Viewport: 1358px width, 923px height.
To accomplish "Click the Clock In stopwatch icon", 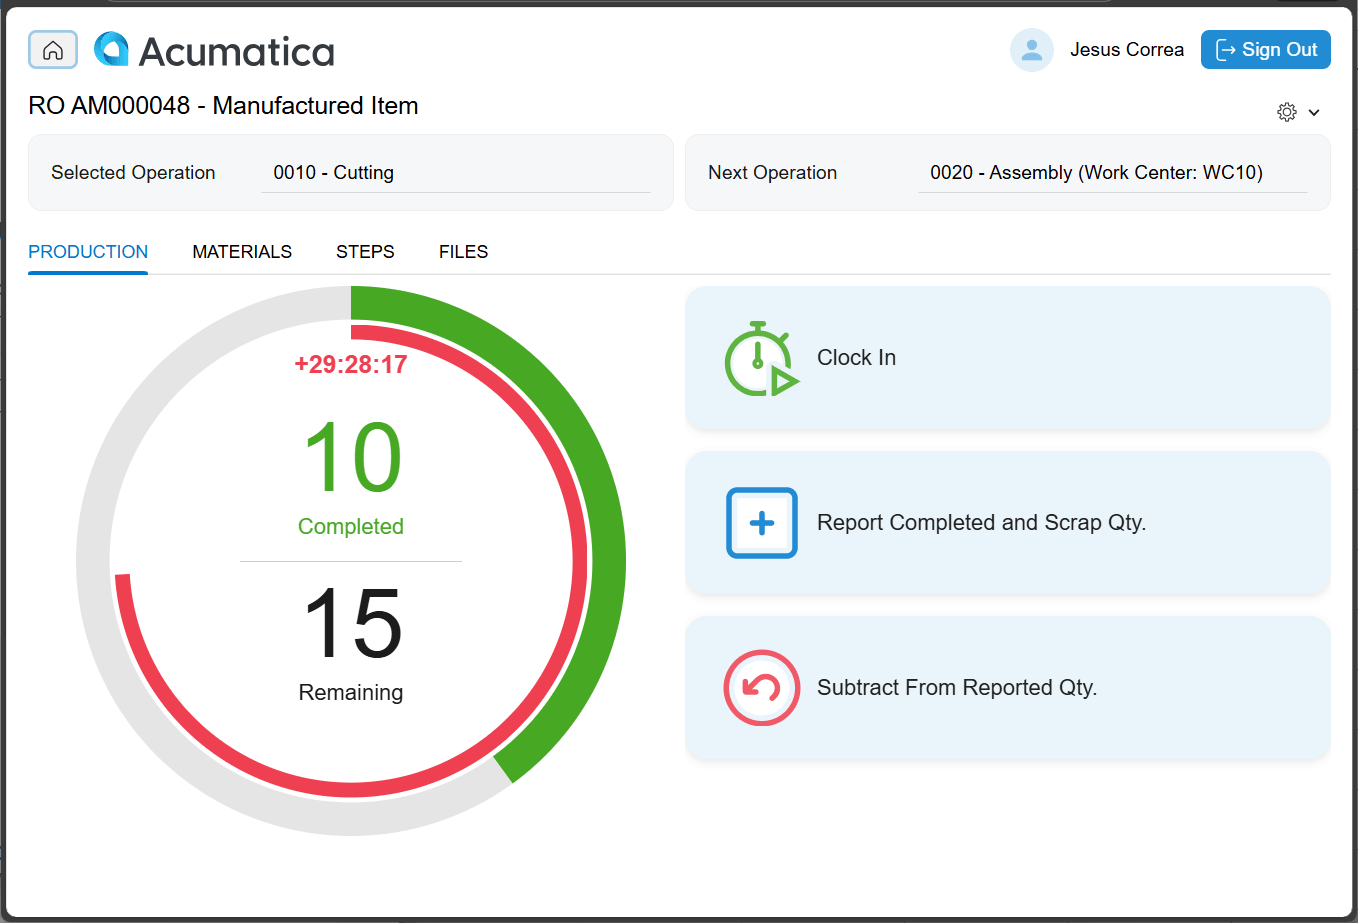I will click(760, 359).
